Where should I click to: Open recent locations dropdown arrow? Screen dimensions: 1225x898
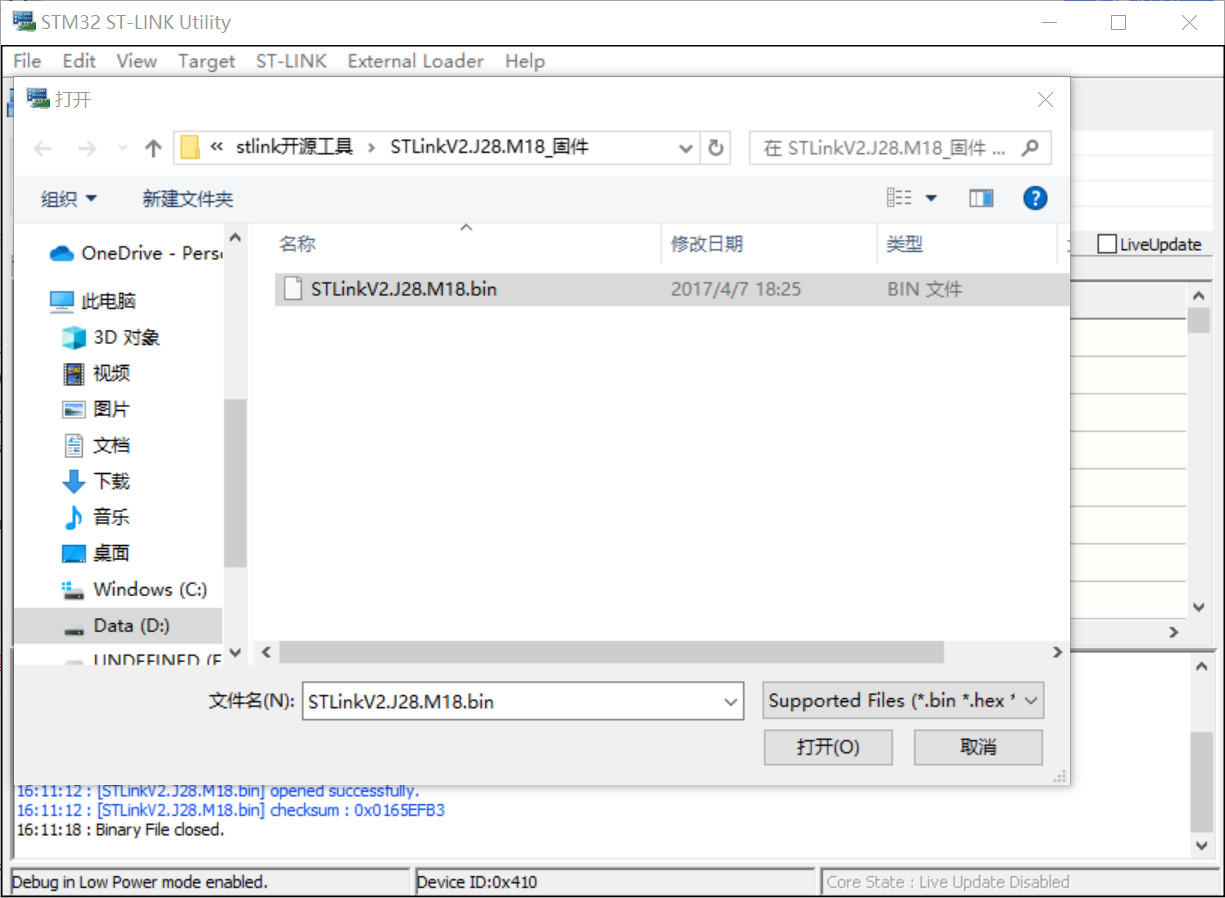click(122, 148)
